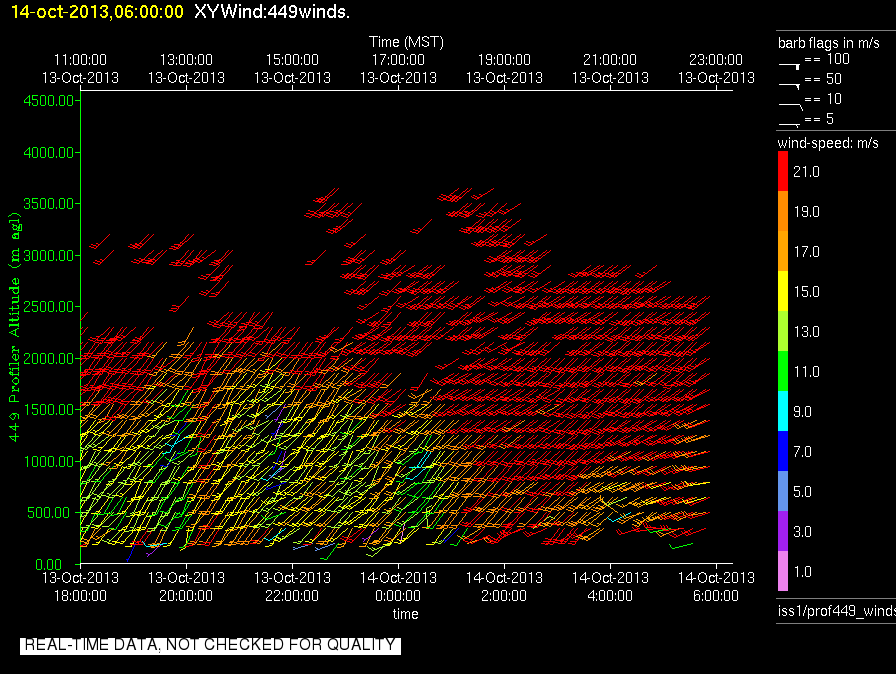Screen dimensions: 896x674
Task: Click the 50 m/s barb flag legend symbol
Action: coord(789,86)
